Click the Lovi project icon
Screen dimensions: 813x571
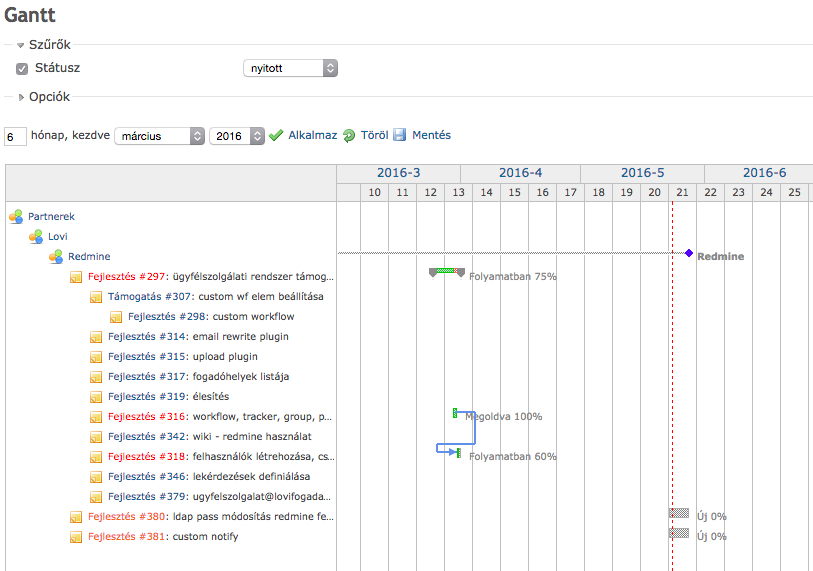pos(36,236)
